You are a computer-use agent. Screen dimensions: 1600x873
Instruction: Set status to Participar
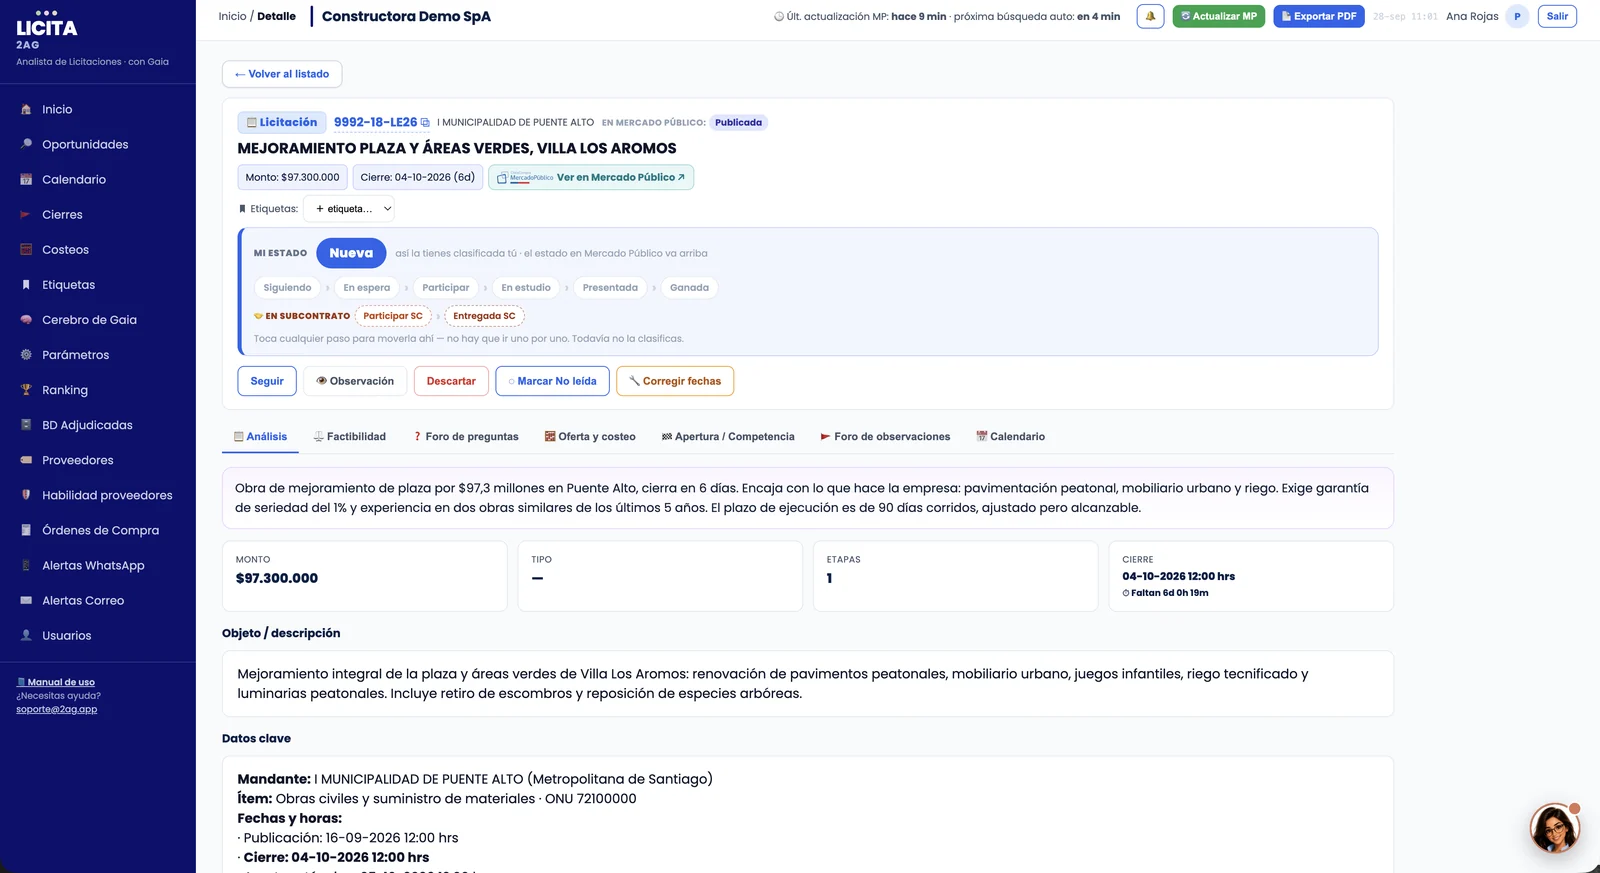click(446, 288)
